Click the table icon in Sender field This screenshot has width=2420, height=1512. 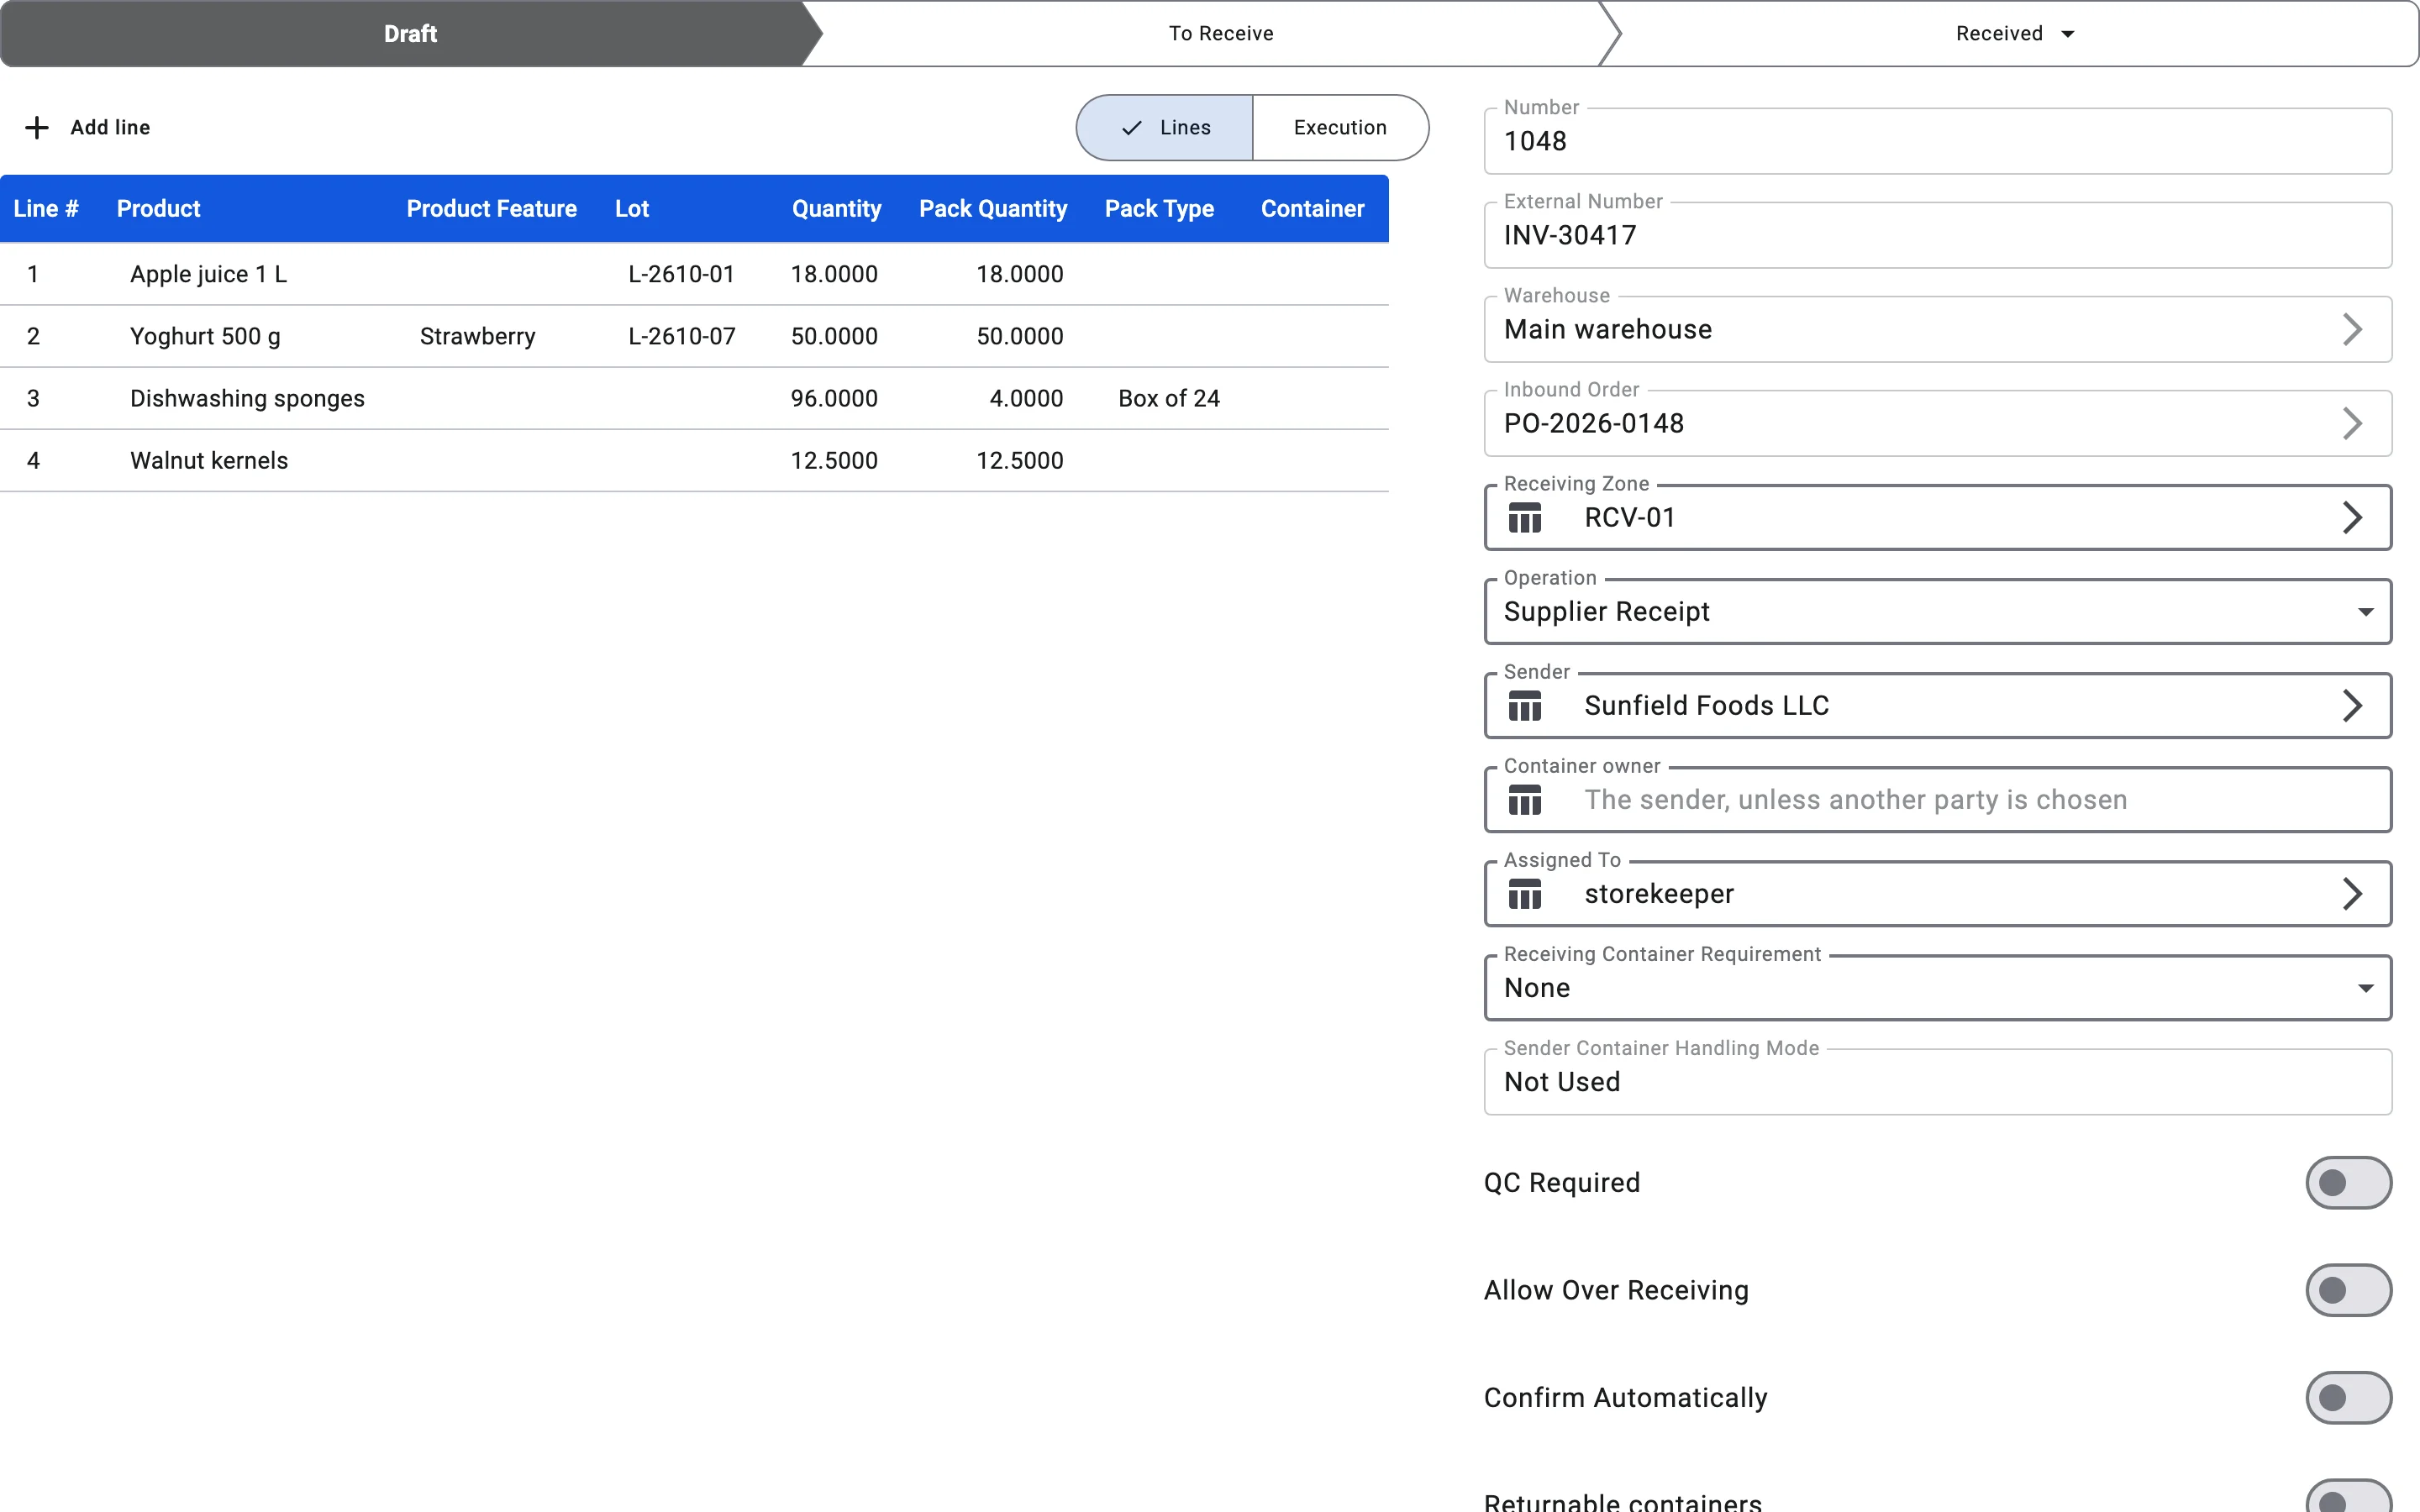pyautogui.click(x=1524, y=706)
